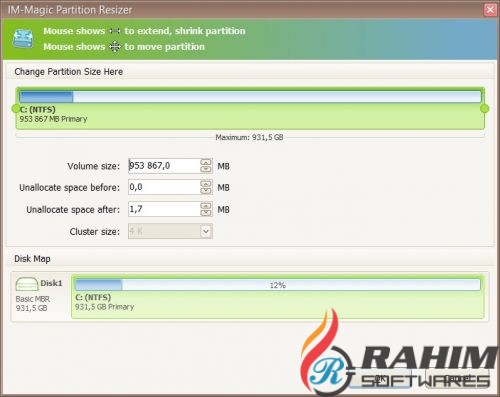Click the '953 867 MB Primary' label
The height and width of the screenshot is (397, 500).
coord(53,119)
